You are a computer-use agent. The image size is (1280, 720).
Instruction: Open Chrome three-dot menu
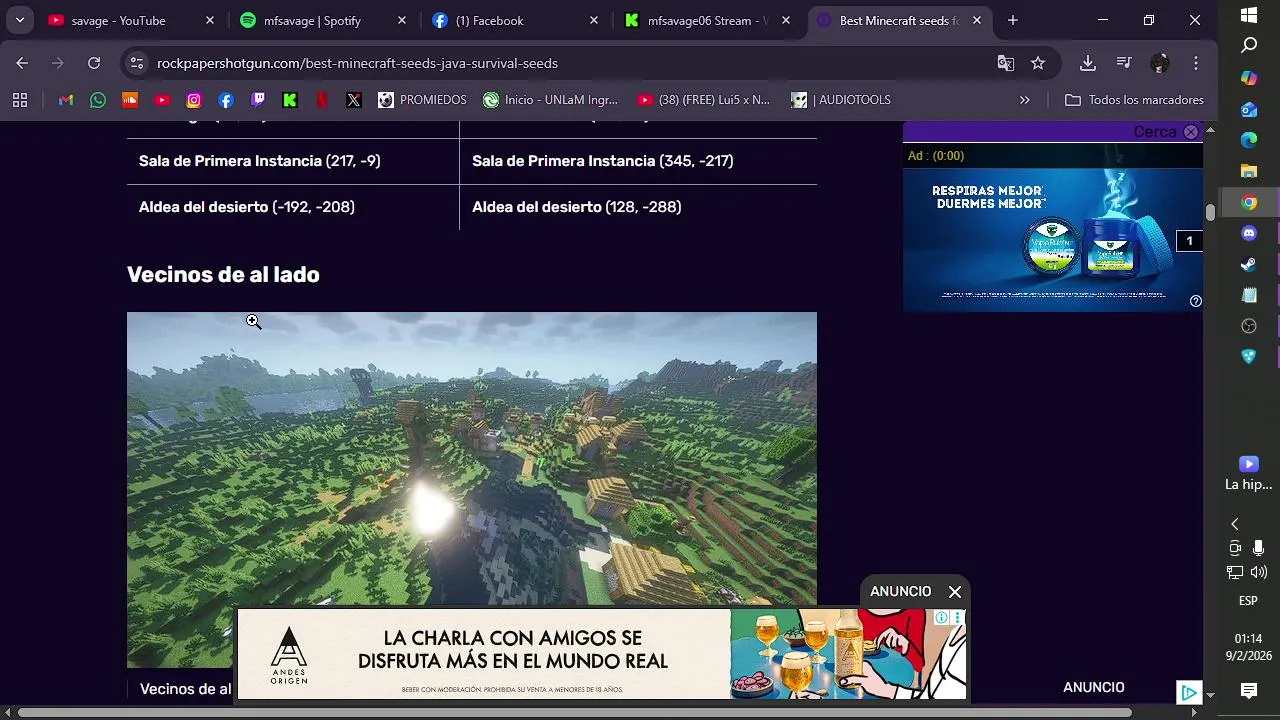(1196, 63)
